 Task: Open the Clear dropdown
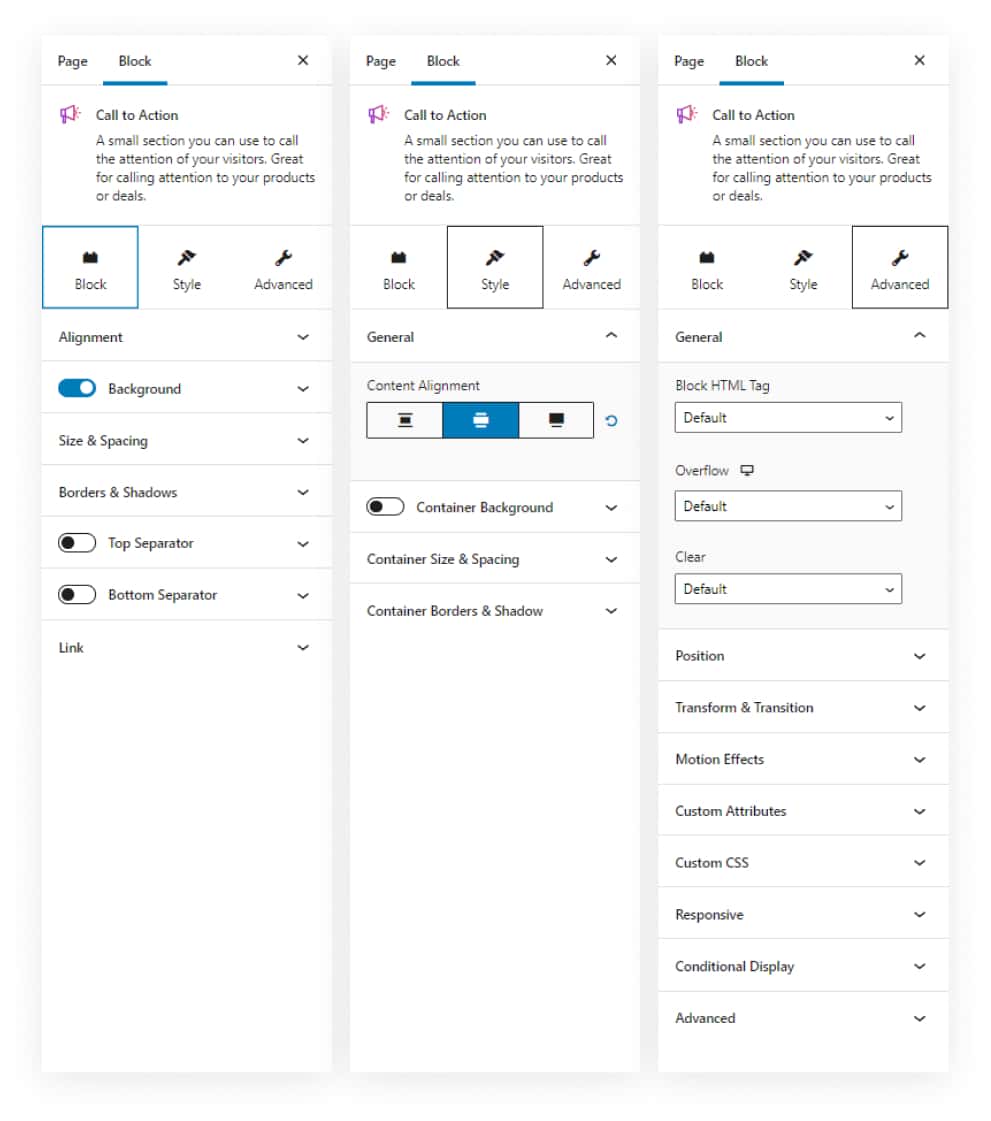(788, 589)
